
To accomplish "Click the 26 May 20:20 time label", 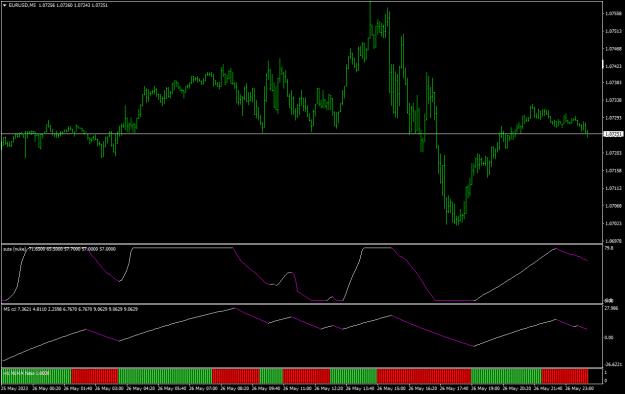I will click(x=517, y=388).
